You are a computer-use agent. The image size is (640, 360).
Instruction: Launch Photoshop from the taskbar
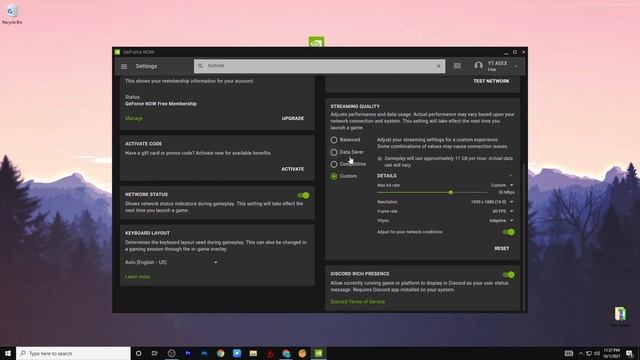204,353
